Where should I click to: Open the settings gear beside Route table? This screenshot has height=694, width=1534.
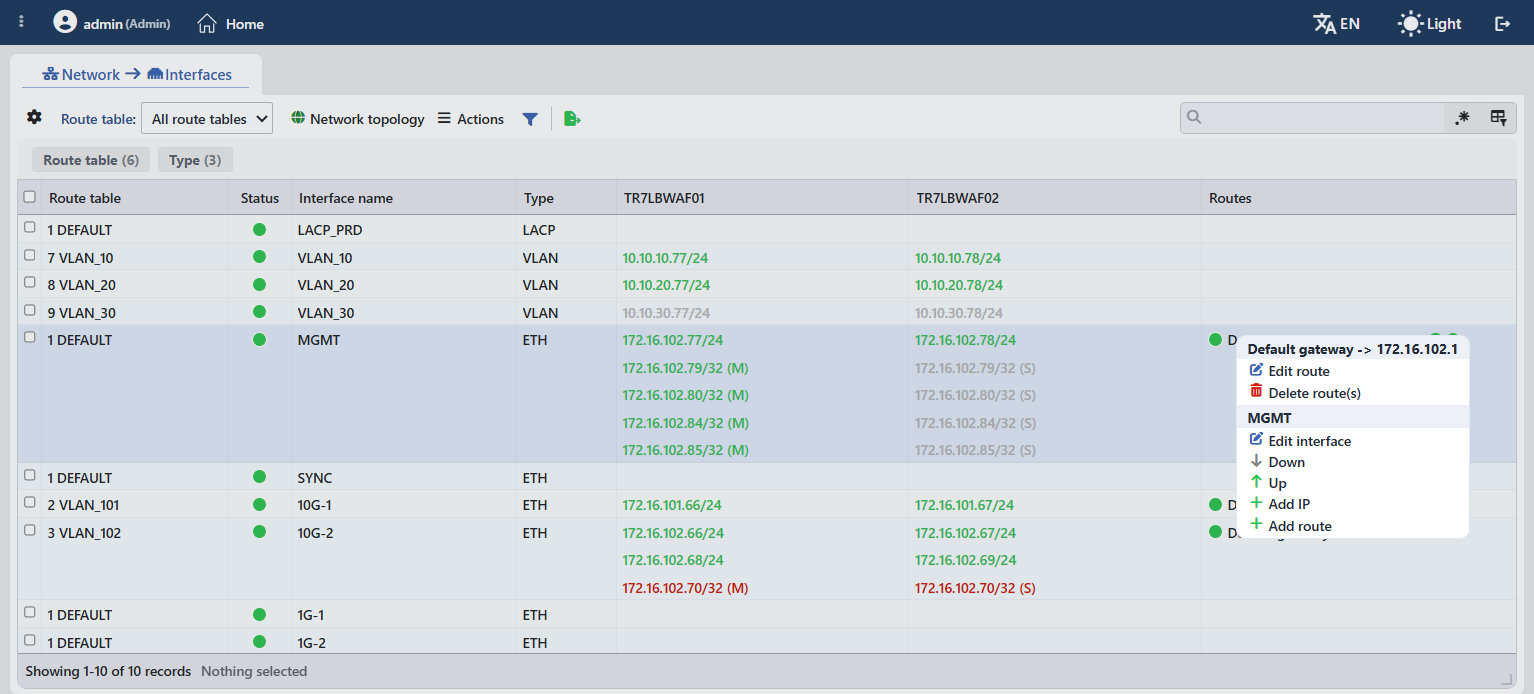tap(34, 118)
